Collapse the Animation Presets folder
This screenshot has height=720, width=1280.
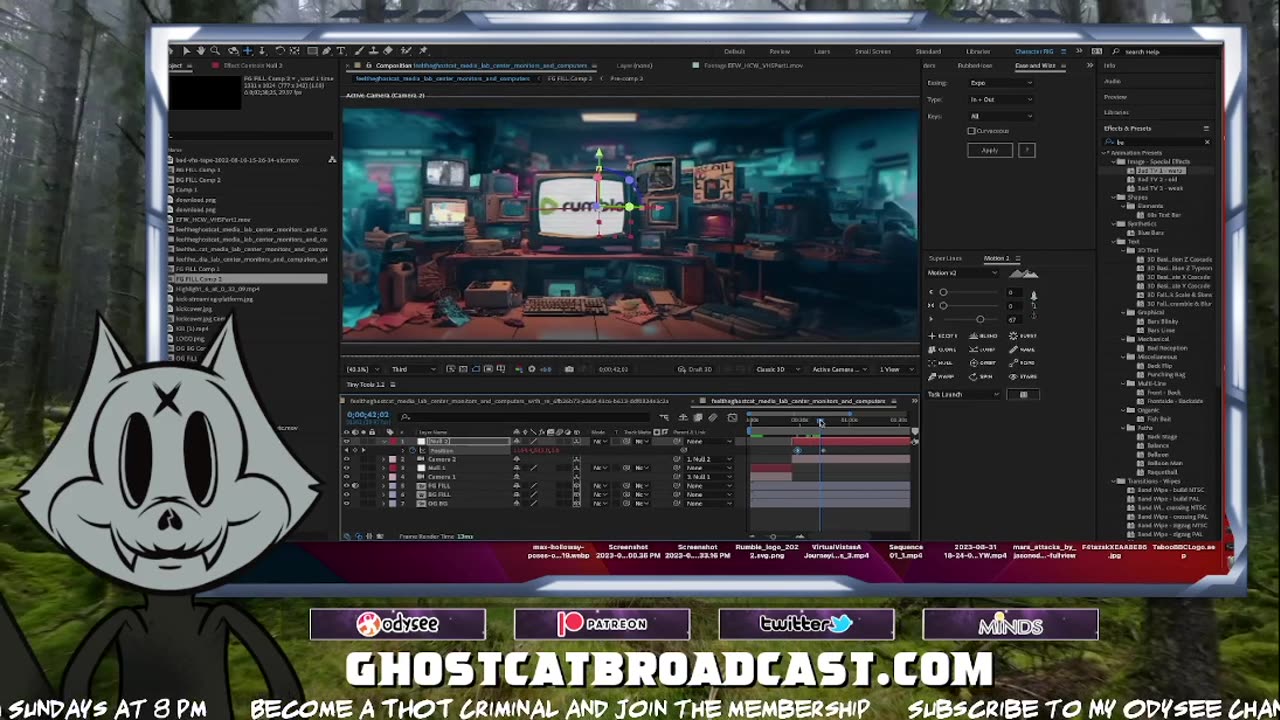pos(1106,153)
